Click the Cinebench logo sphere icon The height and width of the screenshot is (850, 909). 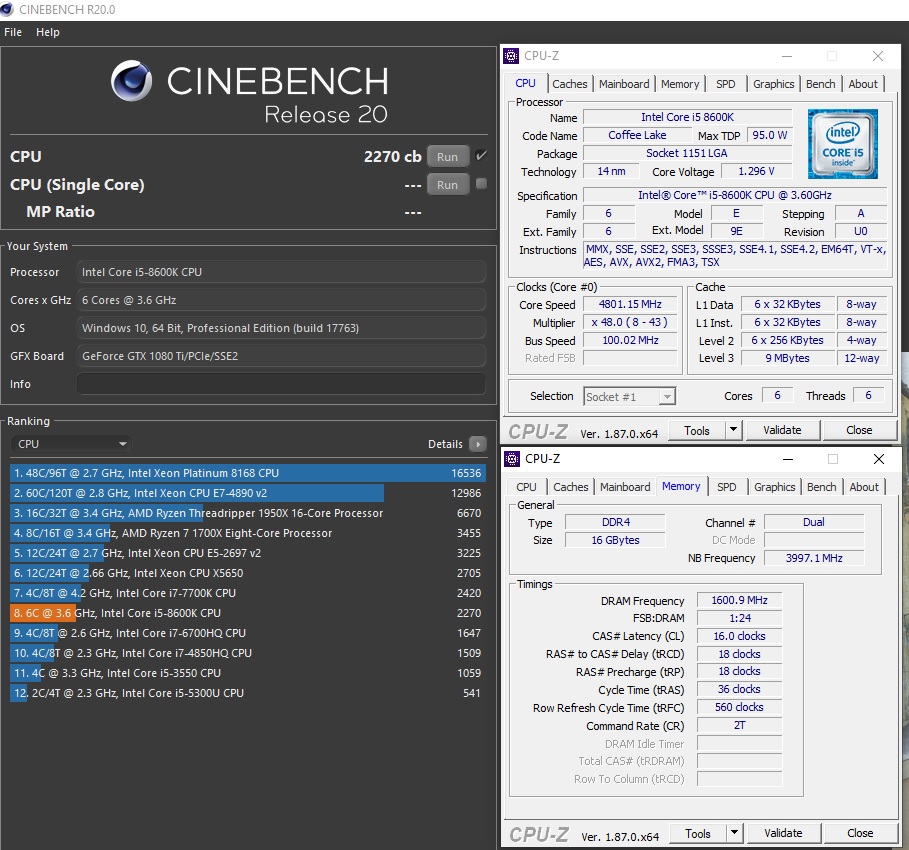[132, 80]
